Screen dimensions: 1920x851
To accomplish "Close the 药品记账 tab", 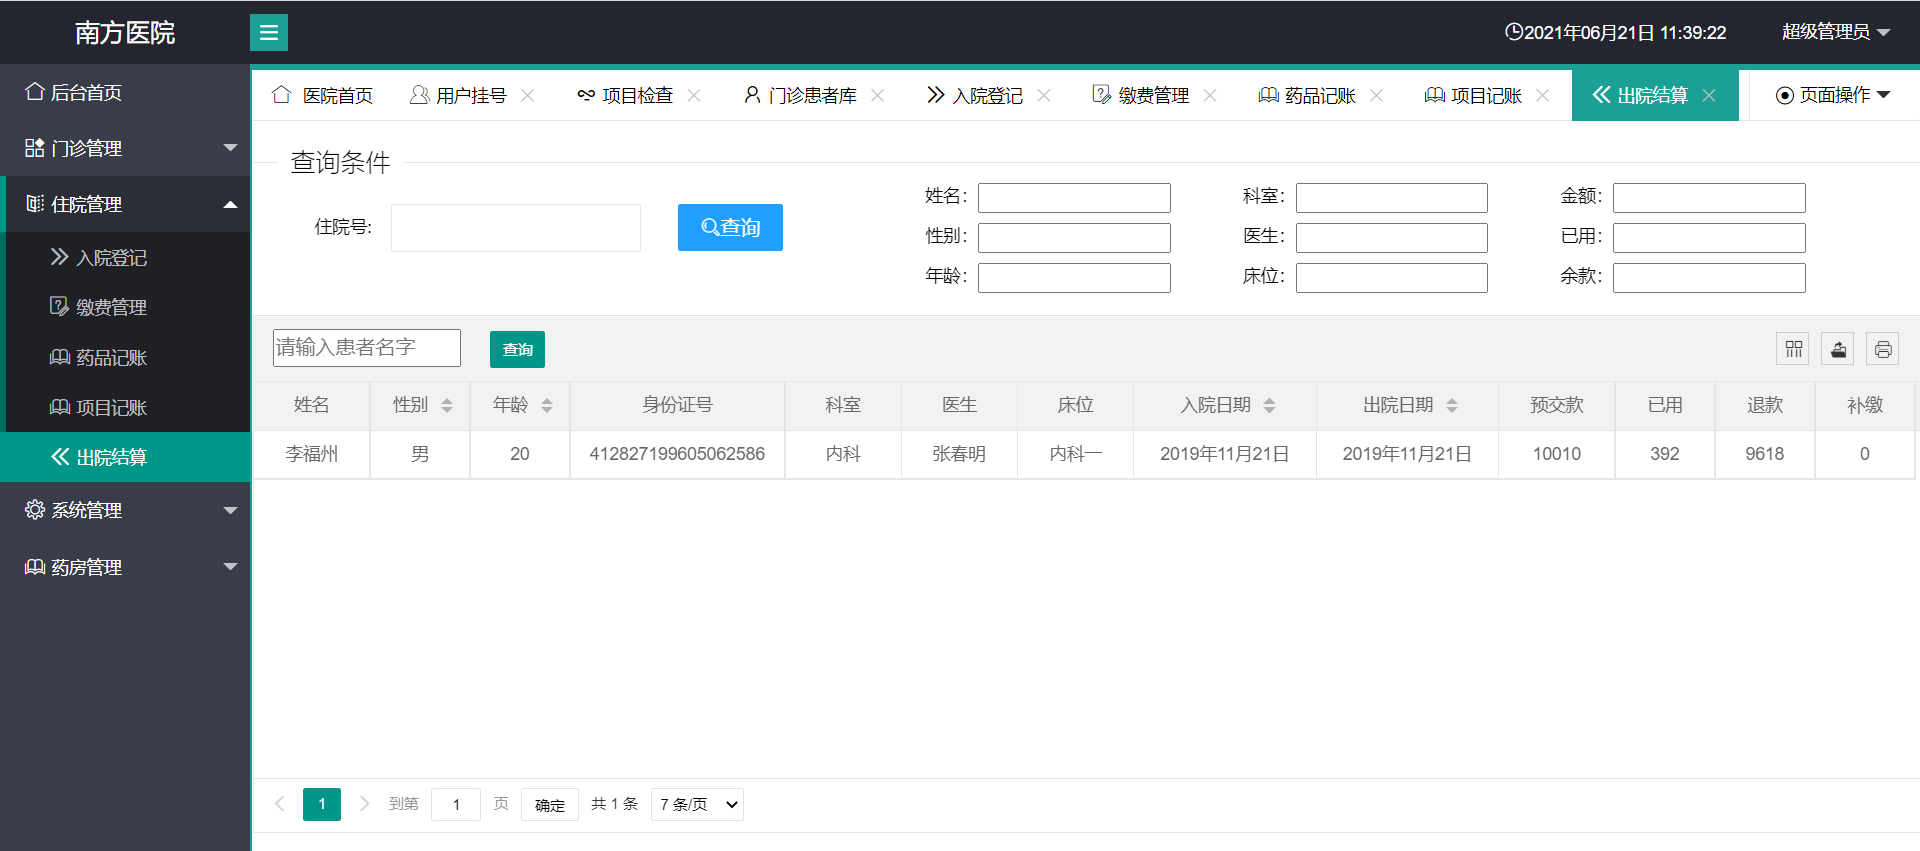I will point(1376,95).
